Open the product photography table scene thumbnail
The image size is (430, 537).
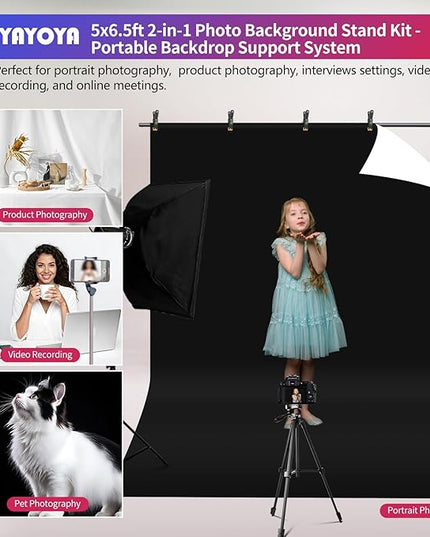click(x=61, y=167)
